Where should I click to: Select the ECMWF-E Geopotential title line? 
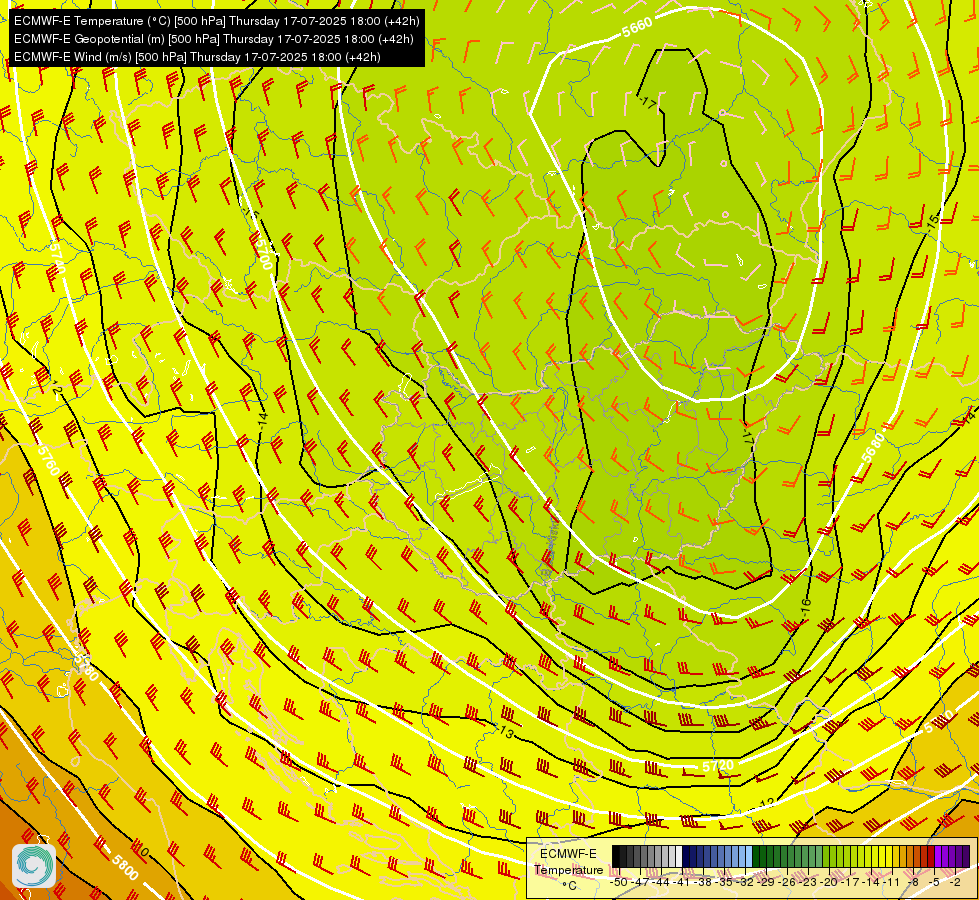tap(214, 39)
